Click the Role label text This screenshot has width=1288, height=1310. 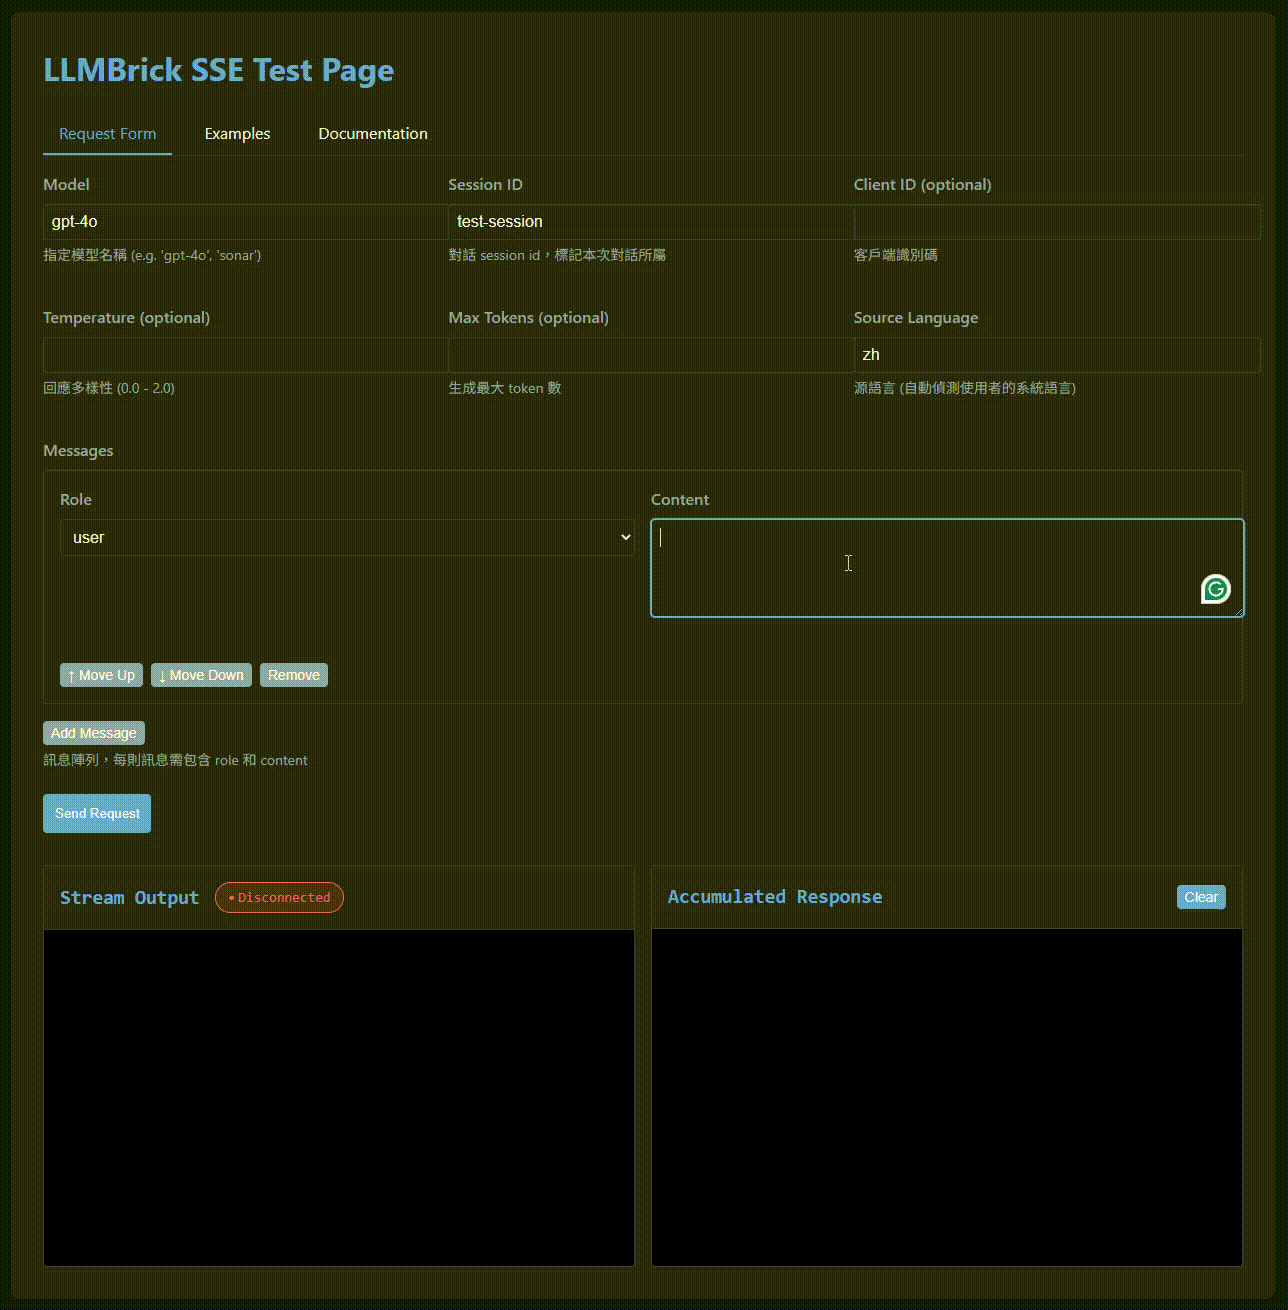point(76,500)
